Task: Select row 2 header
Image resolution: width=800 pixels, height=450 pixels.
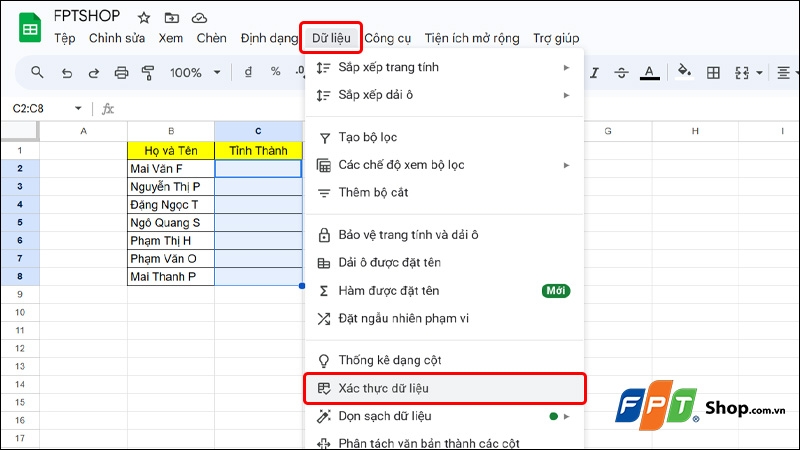Action: coord(20,168)
